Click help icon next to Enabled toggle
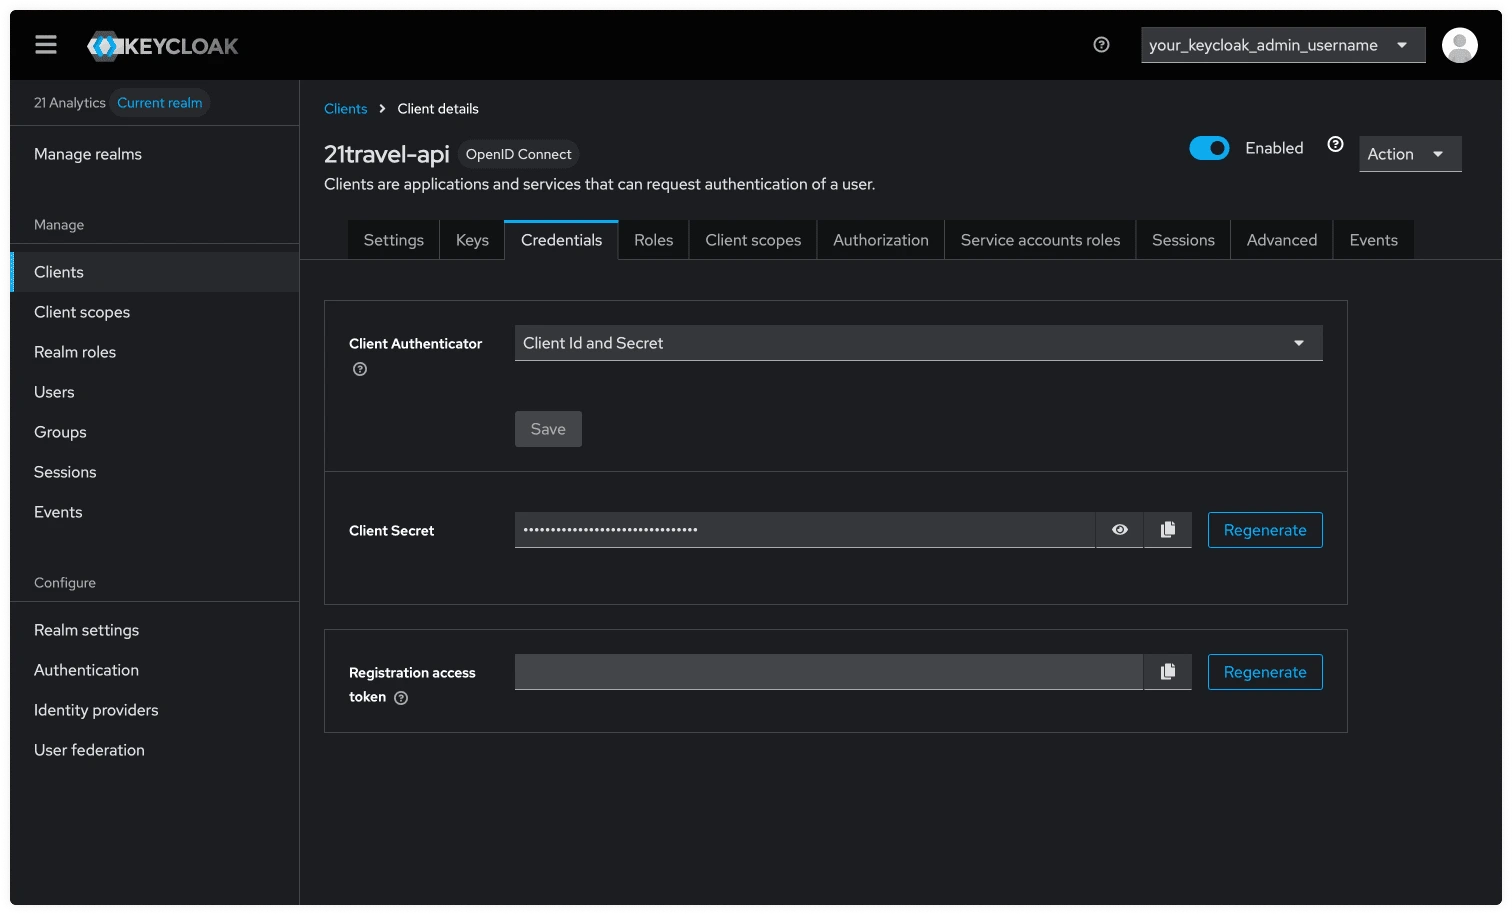Image resolution: width=1512 pixels, height=915 pixels. (x=1335, y=145)
